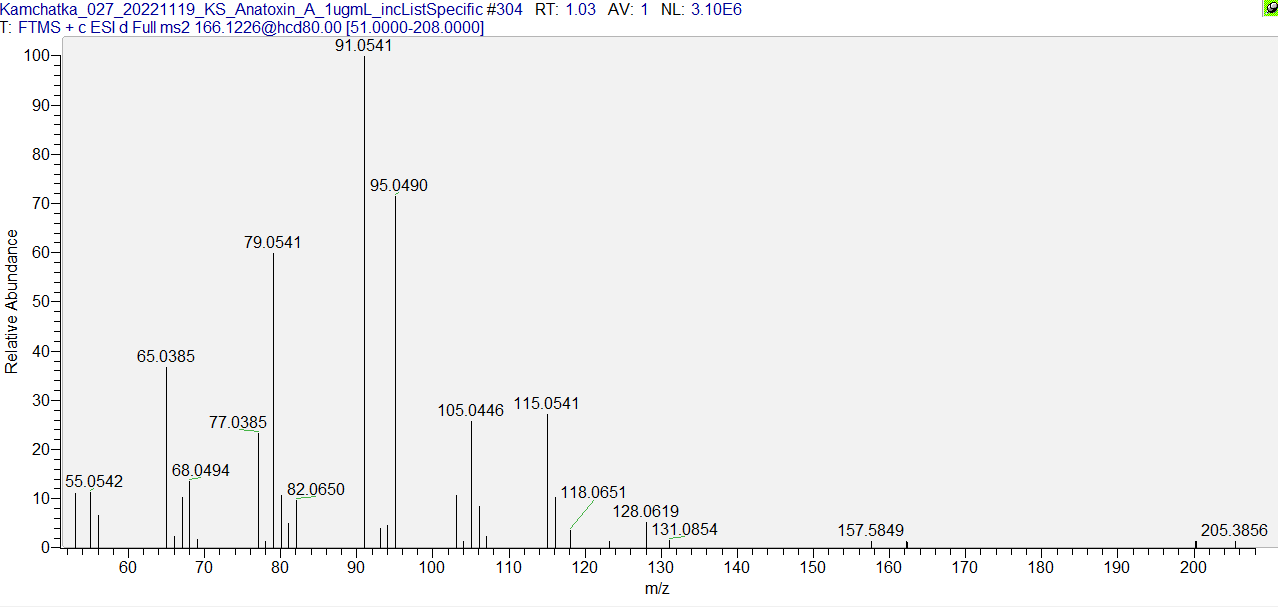Click the 118.0651 peak label
Image resolution: width=1278 pixels, height=607 pixels.
point(593,492)
